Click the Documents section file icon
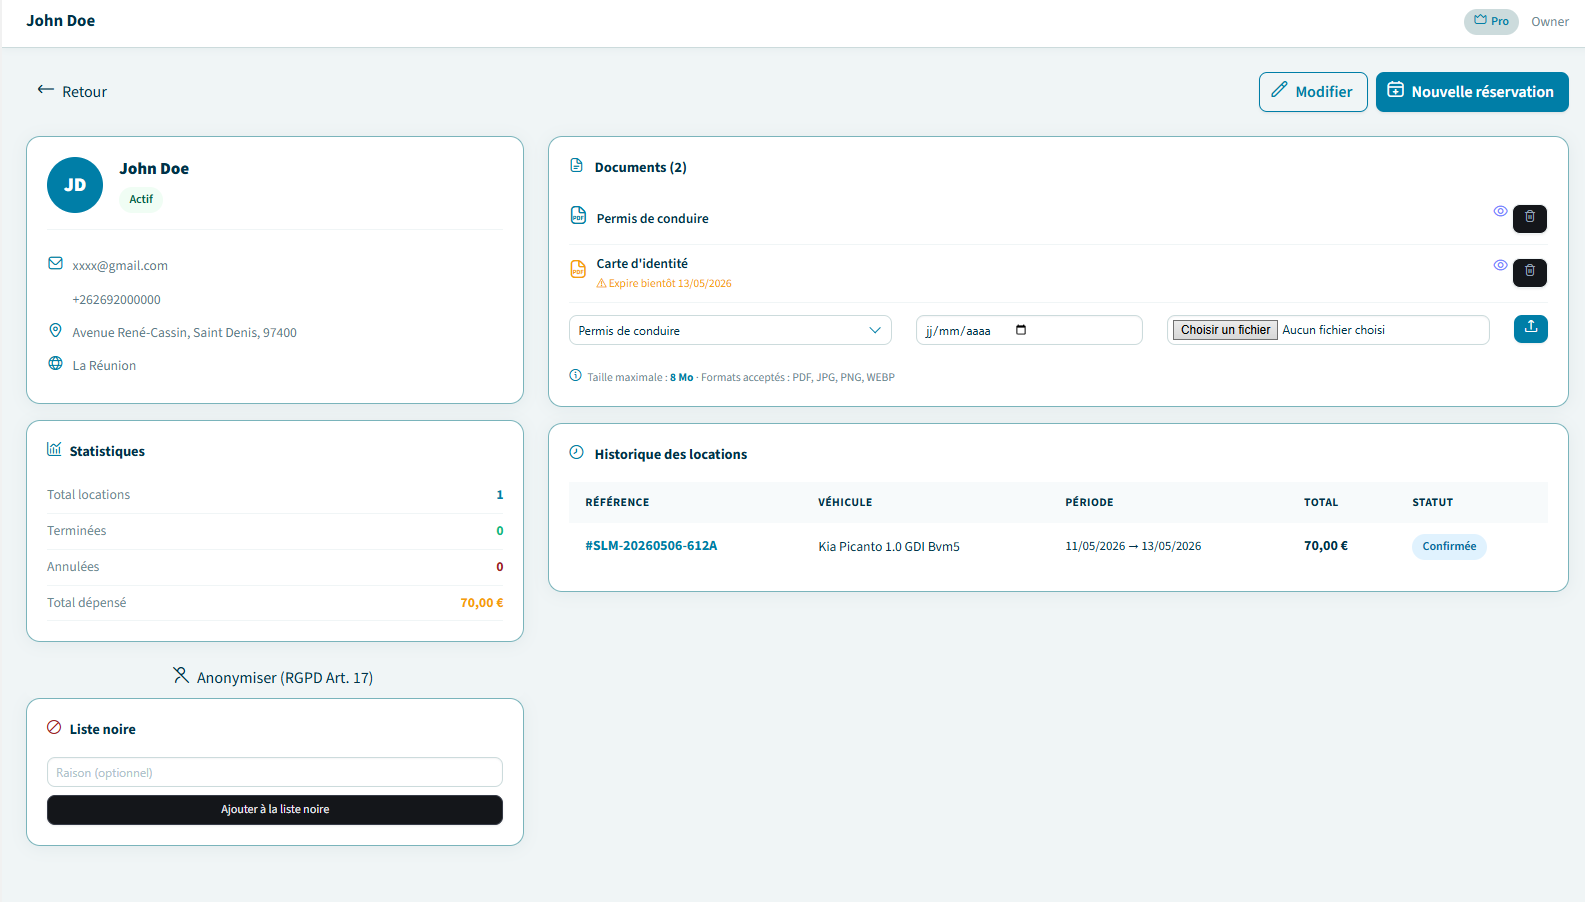 click(x=576, y=165)
